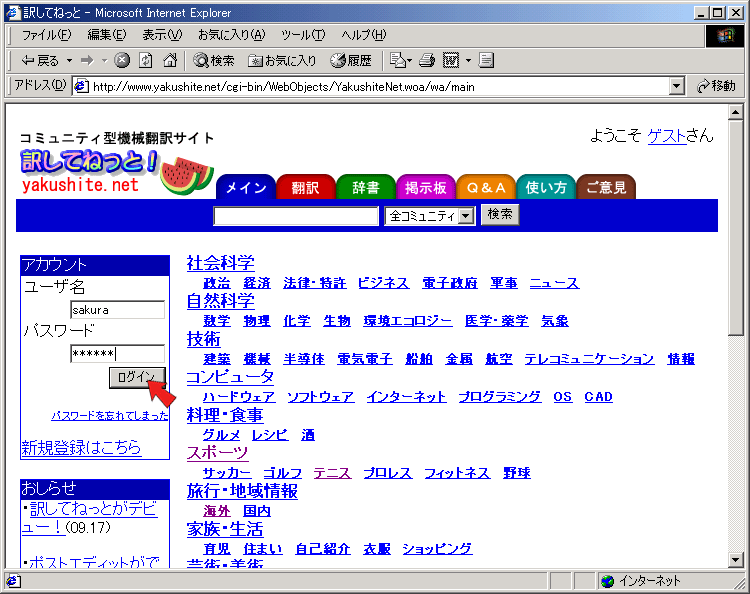The height and width of the screenshot is (594, 750).
Task: Switch to the 辞書 tab
Action: point(366,187)
